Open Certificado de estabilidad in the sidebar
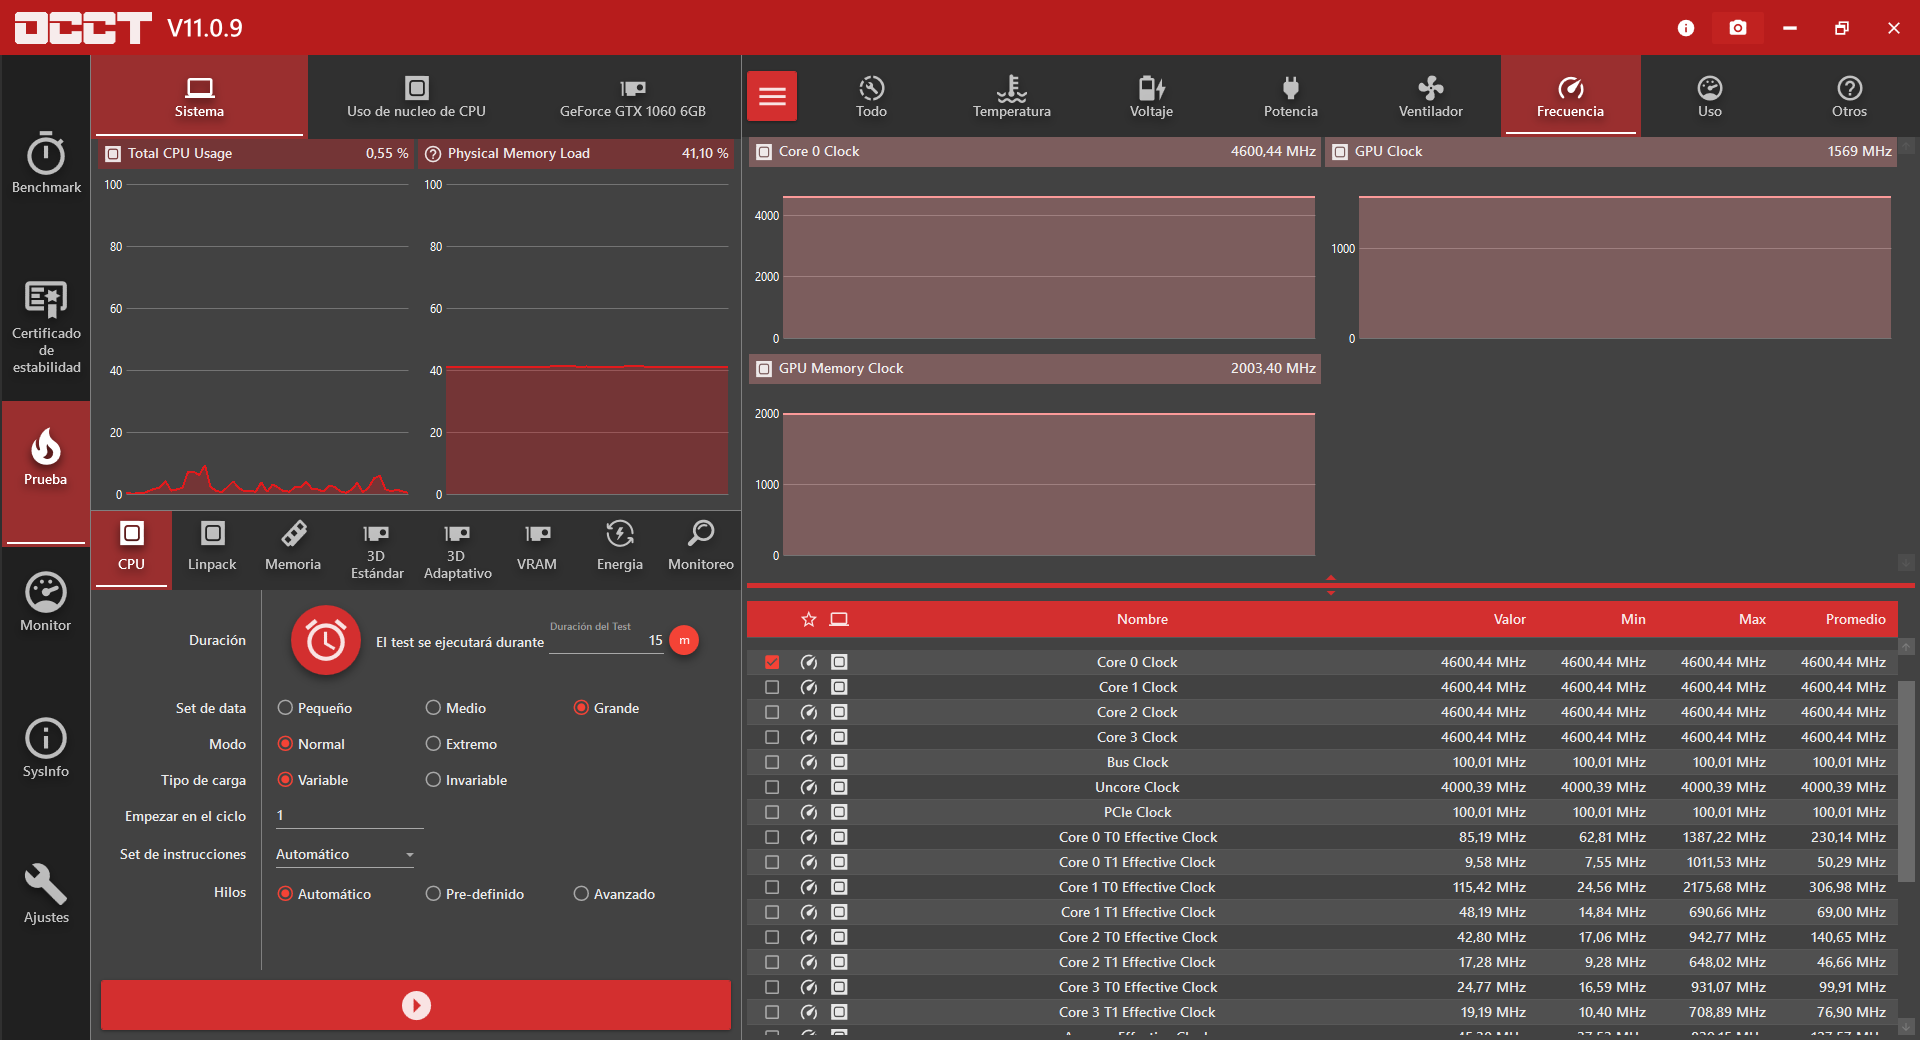The width and height of the screenshot is (1920, 1040). coord(46,327)
